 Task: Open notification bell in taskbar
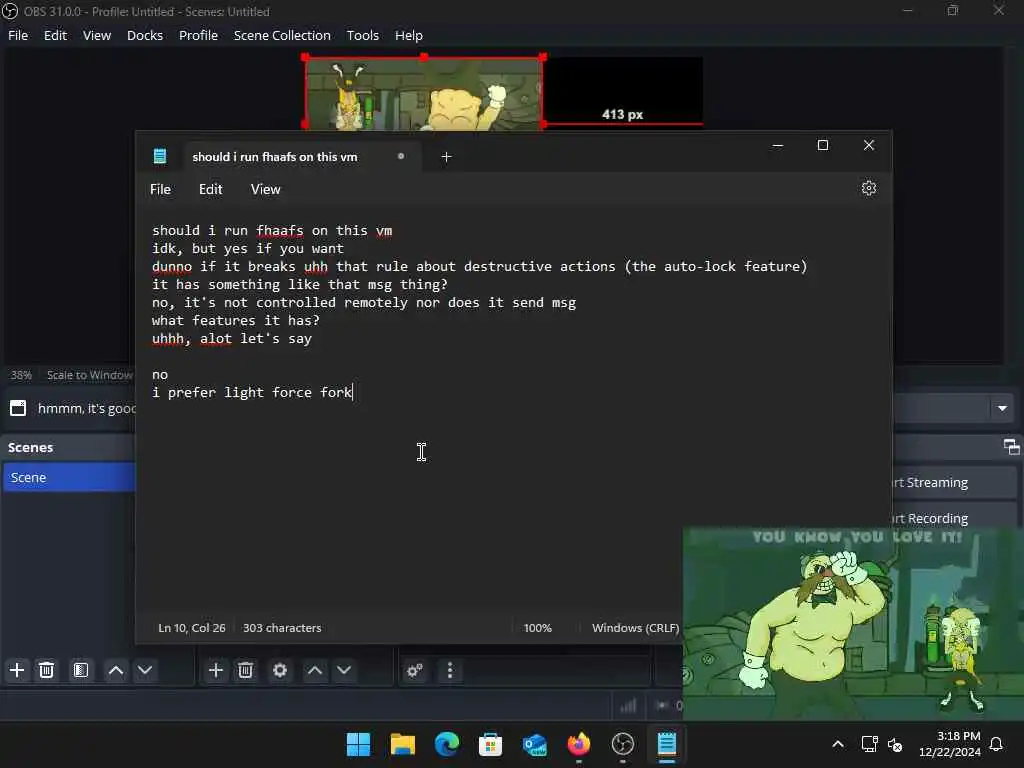tap(997, 744)
